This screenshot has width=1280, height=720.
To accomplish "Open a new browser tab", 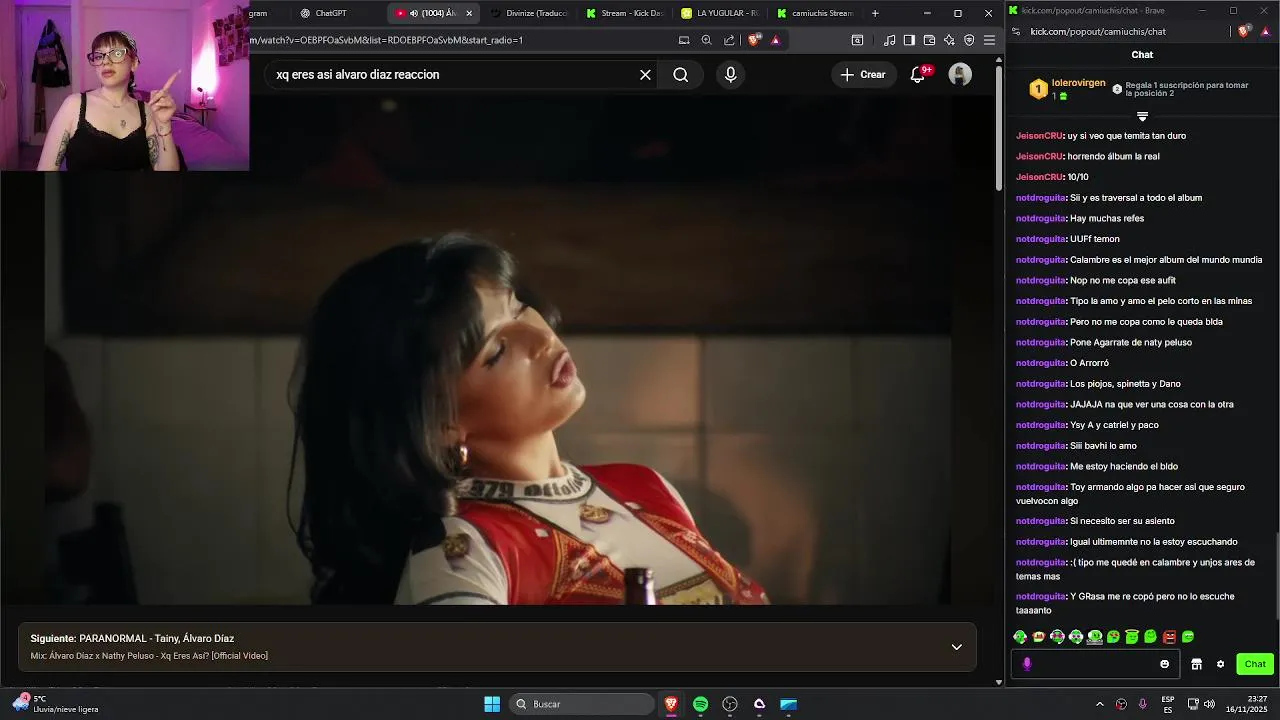I will 875,13.
